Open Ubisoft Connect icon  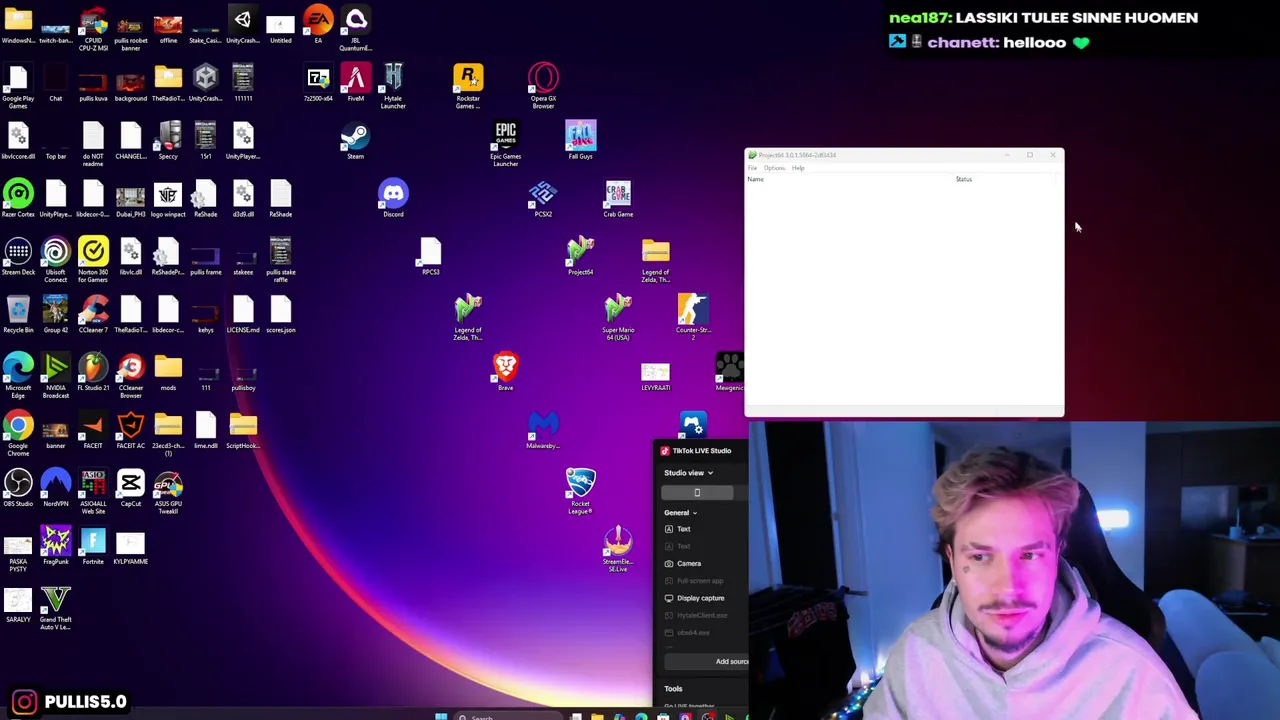click(x=56, y=260)
